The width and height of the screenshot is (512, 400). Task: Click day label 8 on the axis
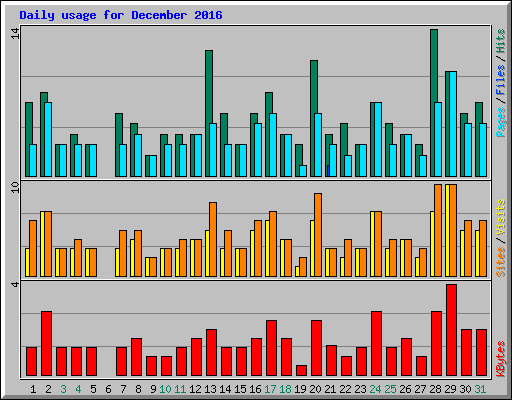pos(138,389)
